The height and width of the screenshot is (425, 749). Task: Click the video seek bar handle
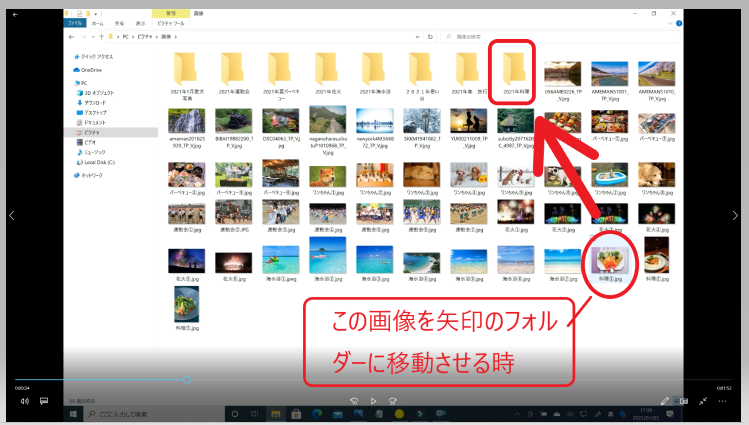187,380
